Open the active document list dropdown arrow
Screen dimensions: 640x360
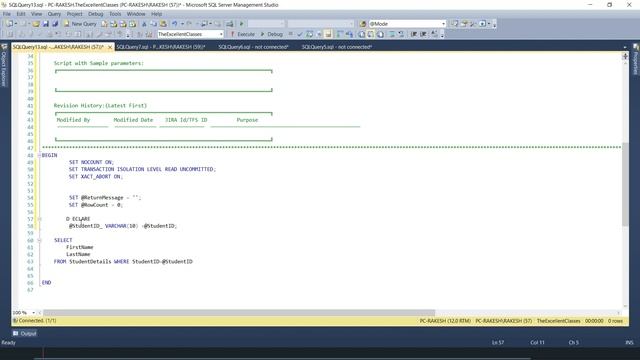pos(625,47)
